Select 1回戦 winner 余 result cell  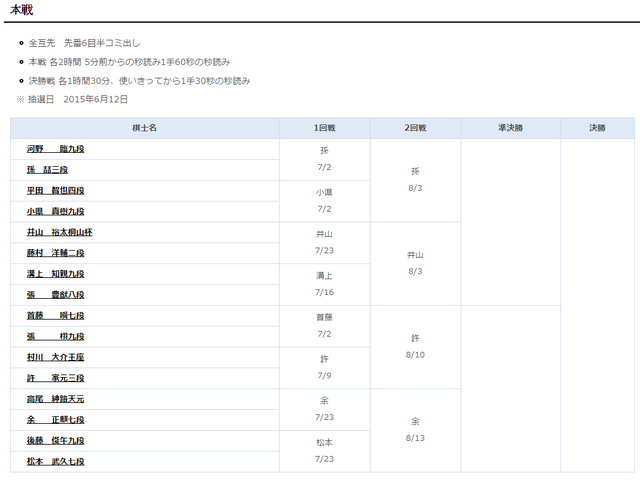[324, 409]
